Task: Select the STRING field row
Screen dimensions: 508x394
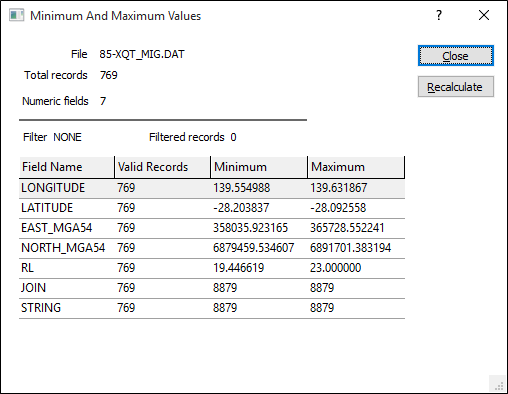Action: point(212,308)
